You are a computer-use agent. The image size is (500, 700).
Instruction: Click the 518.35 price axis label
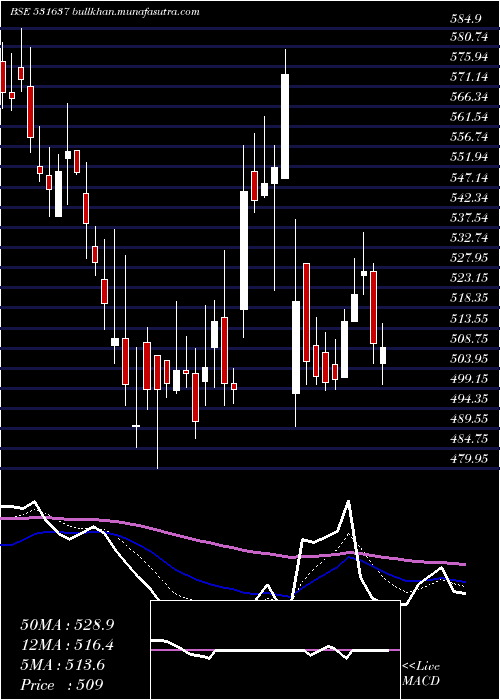(469, 298)
